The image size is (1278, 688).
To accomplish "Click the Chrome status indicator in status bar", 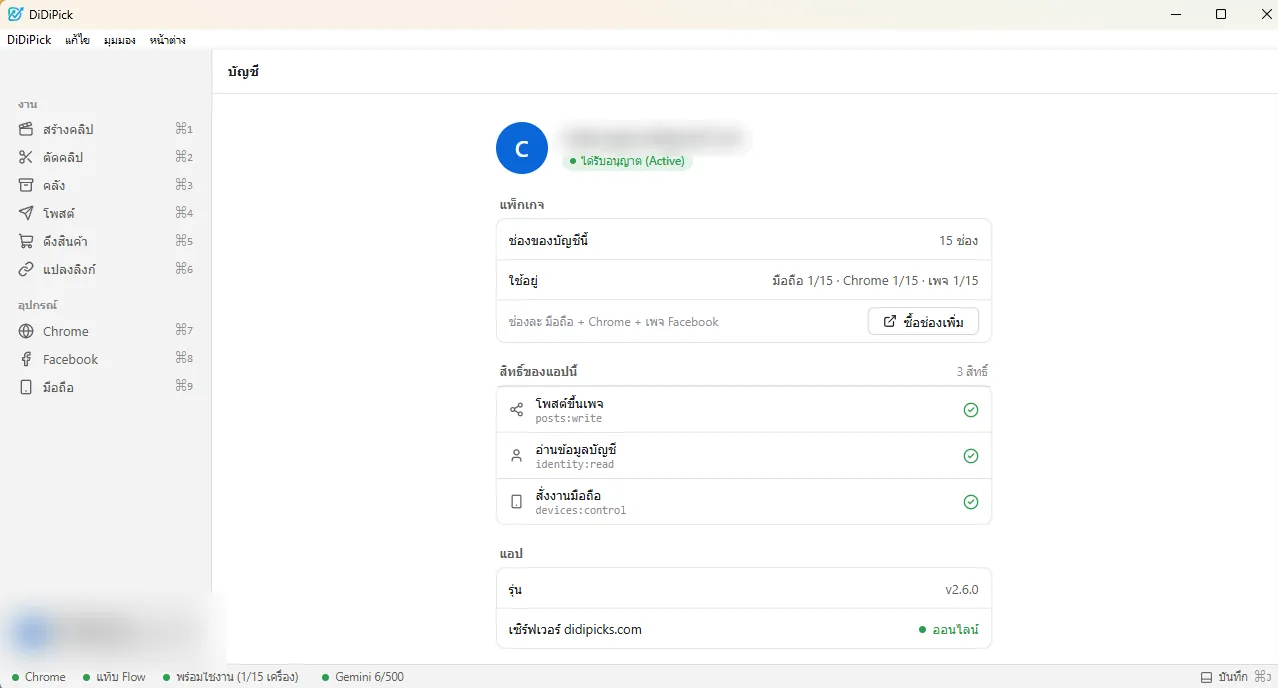I will pos(39,677).
